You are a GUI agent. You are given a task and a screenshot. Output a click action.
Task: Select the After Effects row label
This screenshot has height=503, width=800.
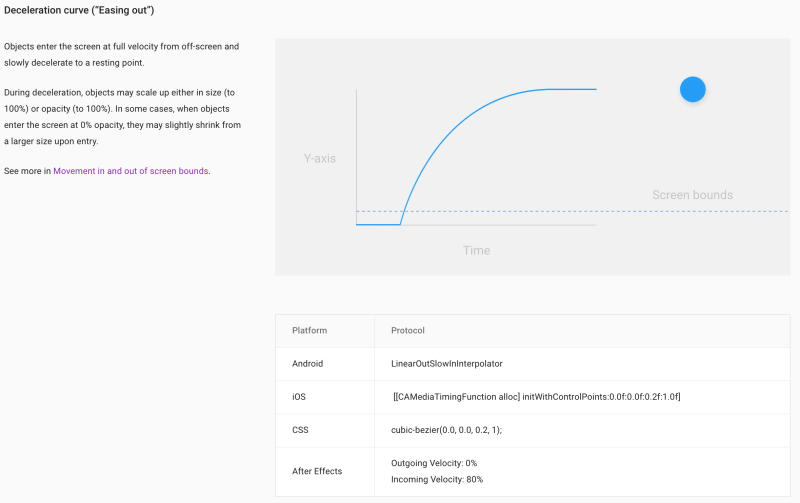(318, 471)
